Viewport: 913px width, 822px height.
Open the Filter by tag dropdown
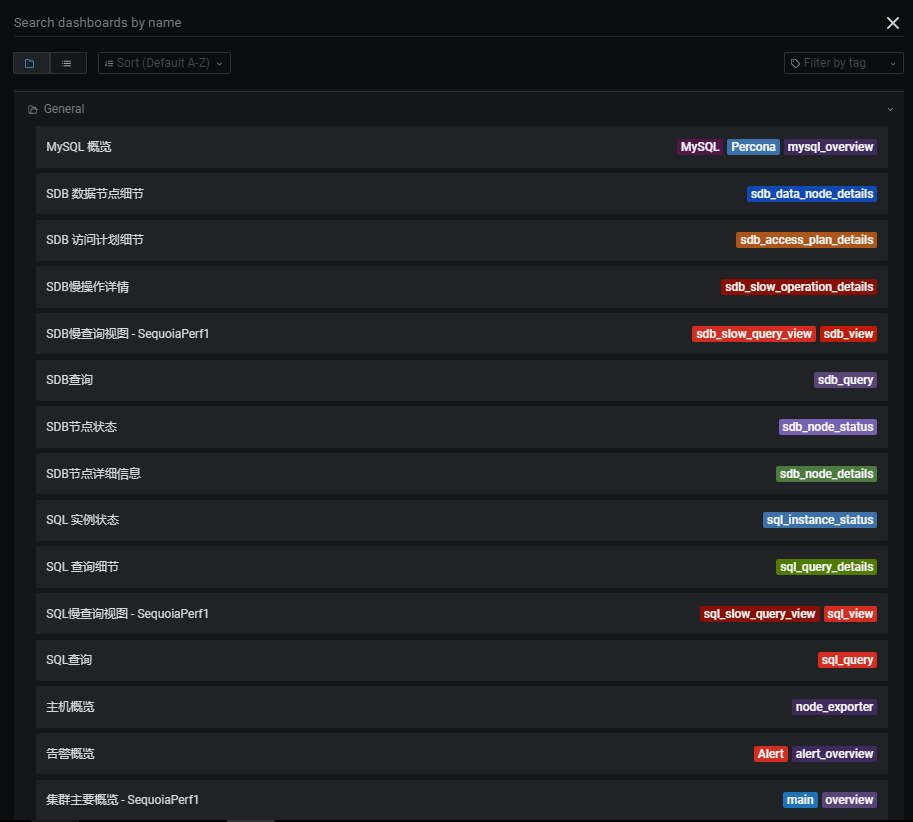[x=843, y=63]
